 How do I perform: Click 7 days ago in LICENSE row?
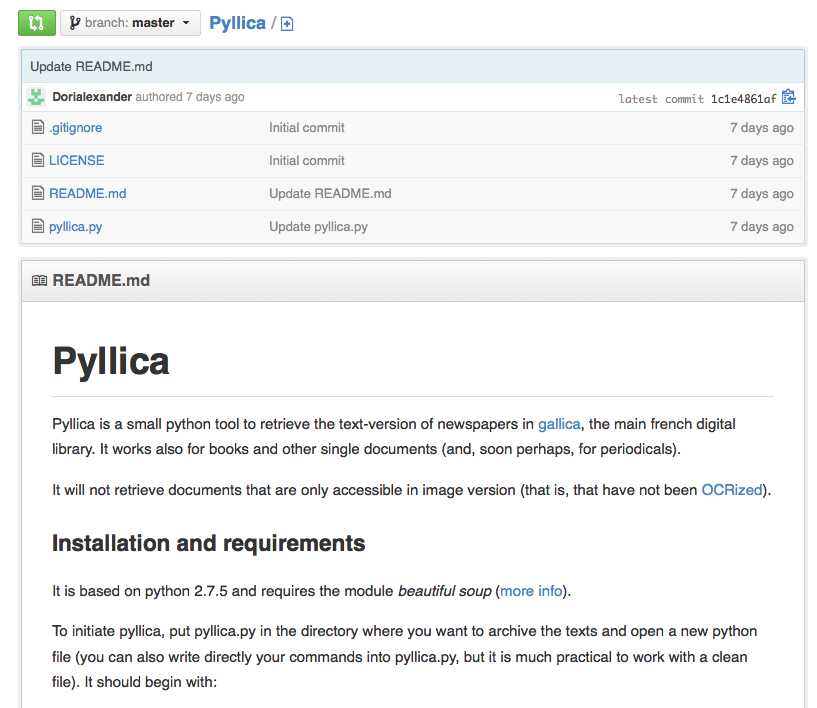762,160
